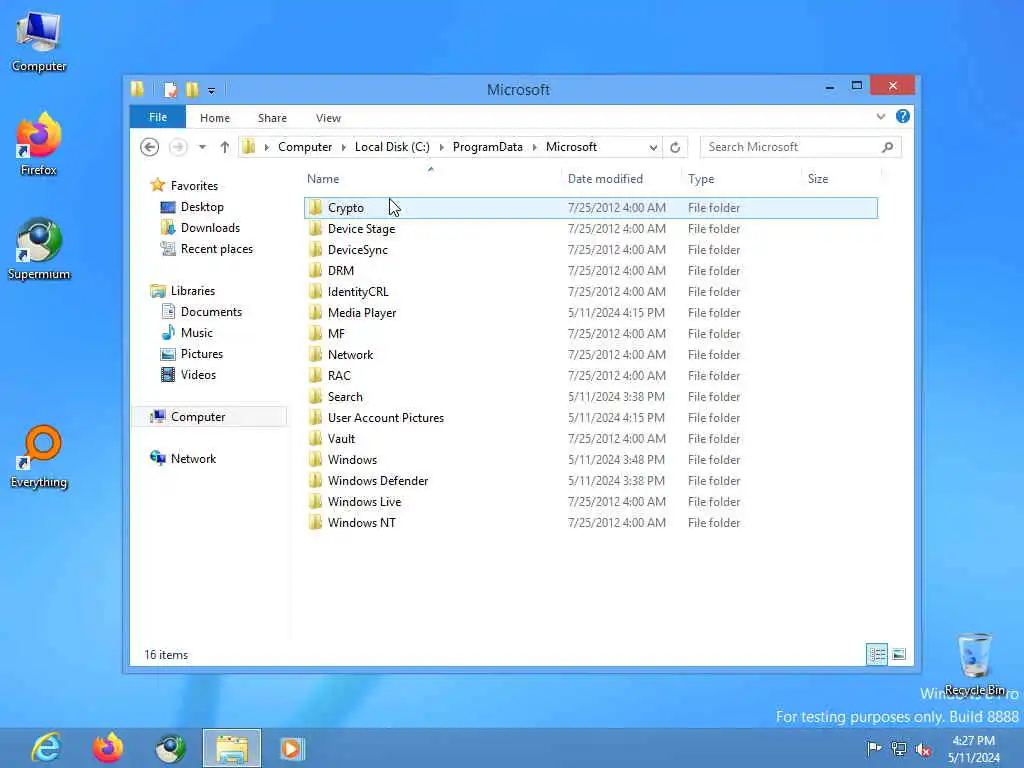
Task: Open Supermium from the taskbar
Action: click(170, 748)
